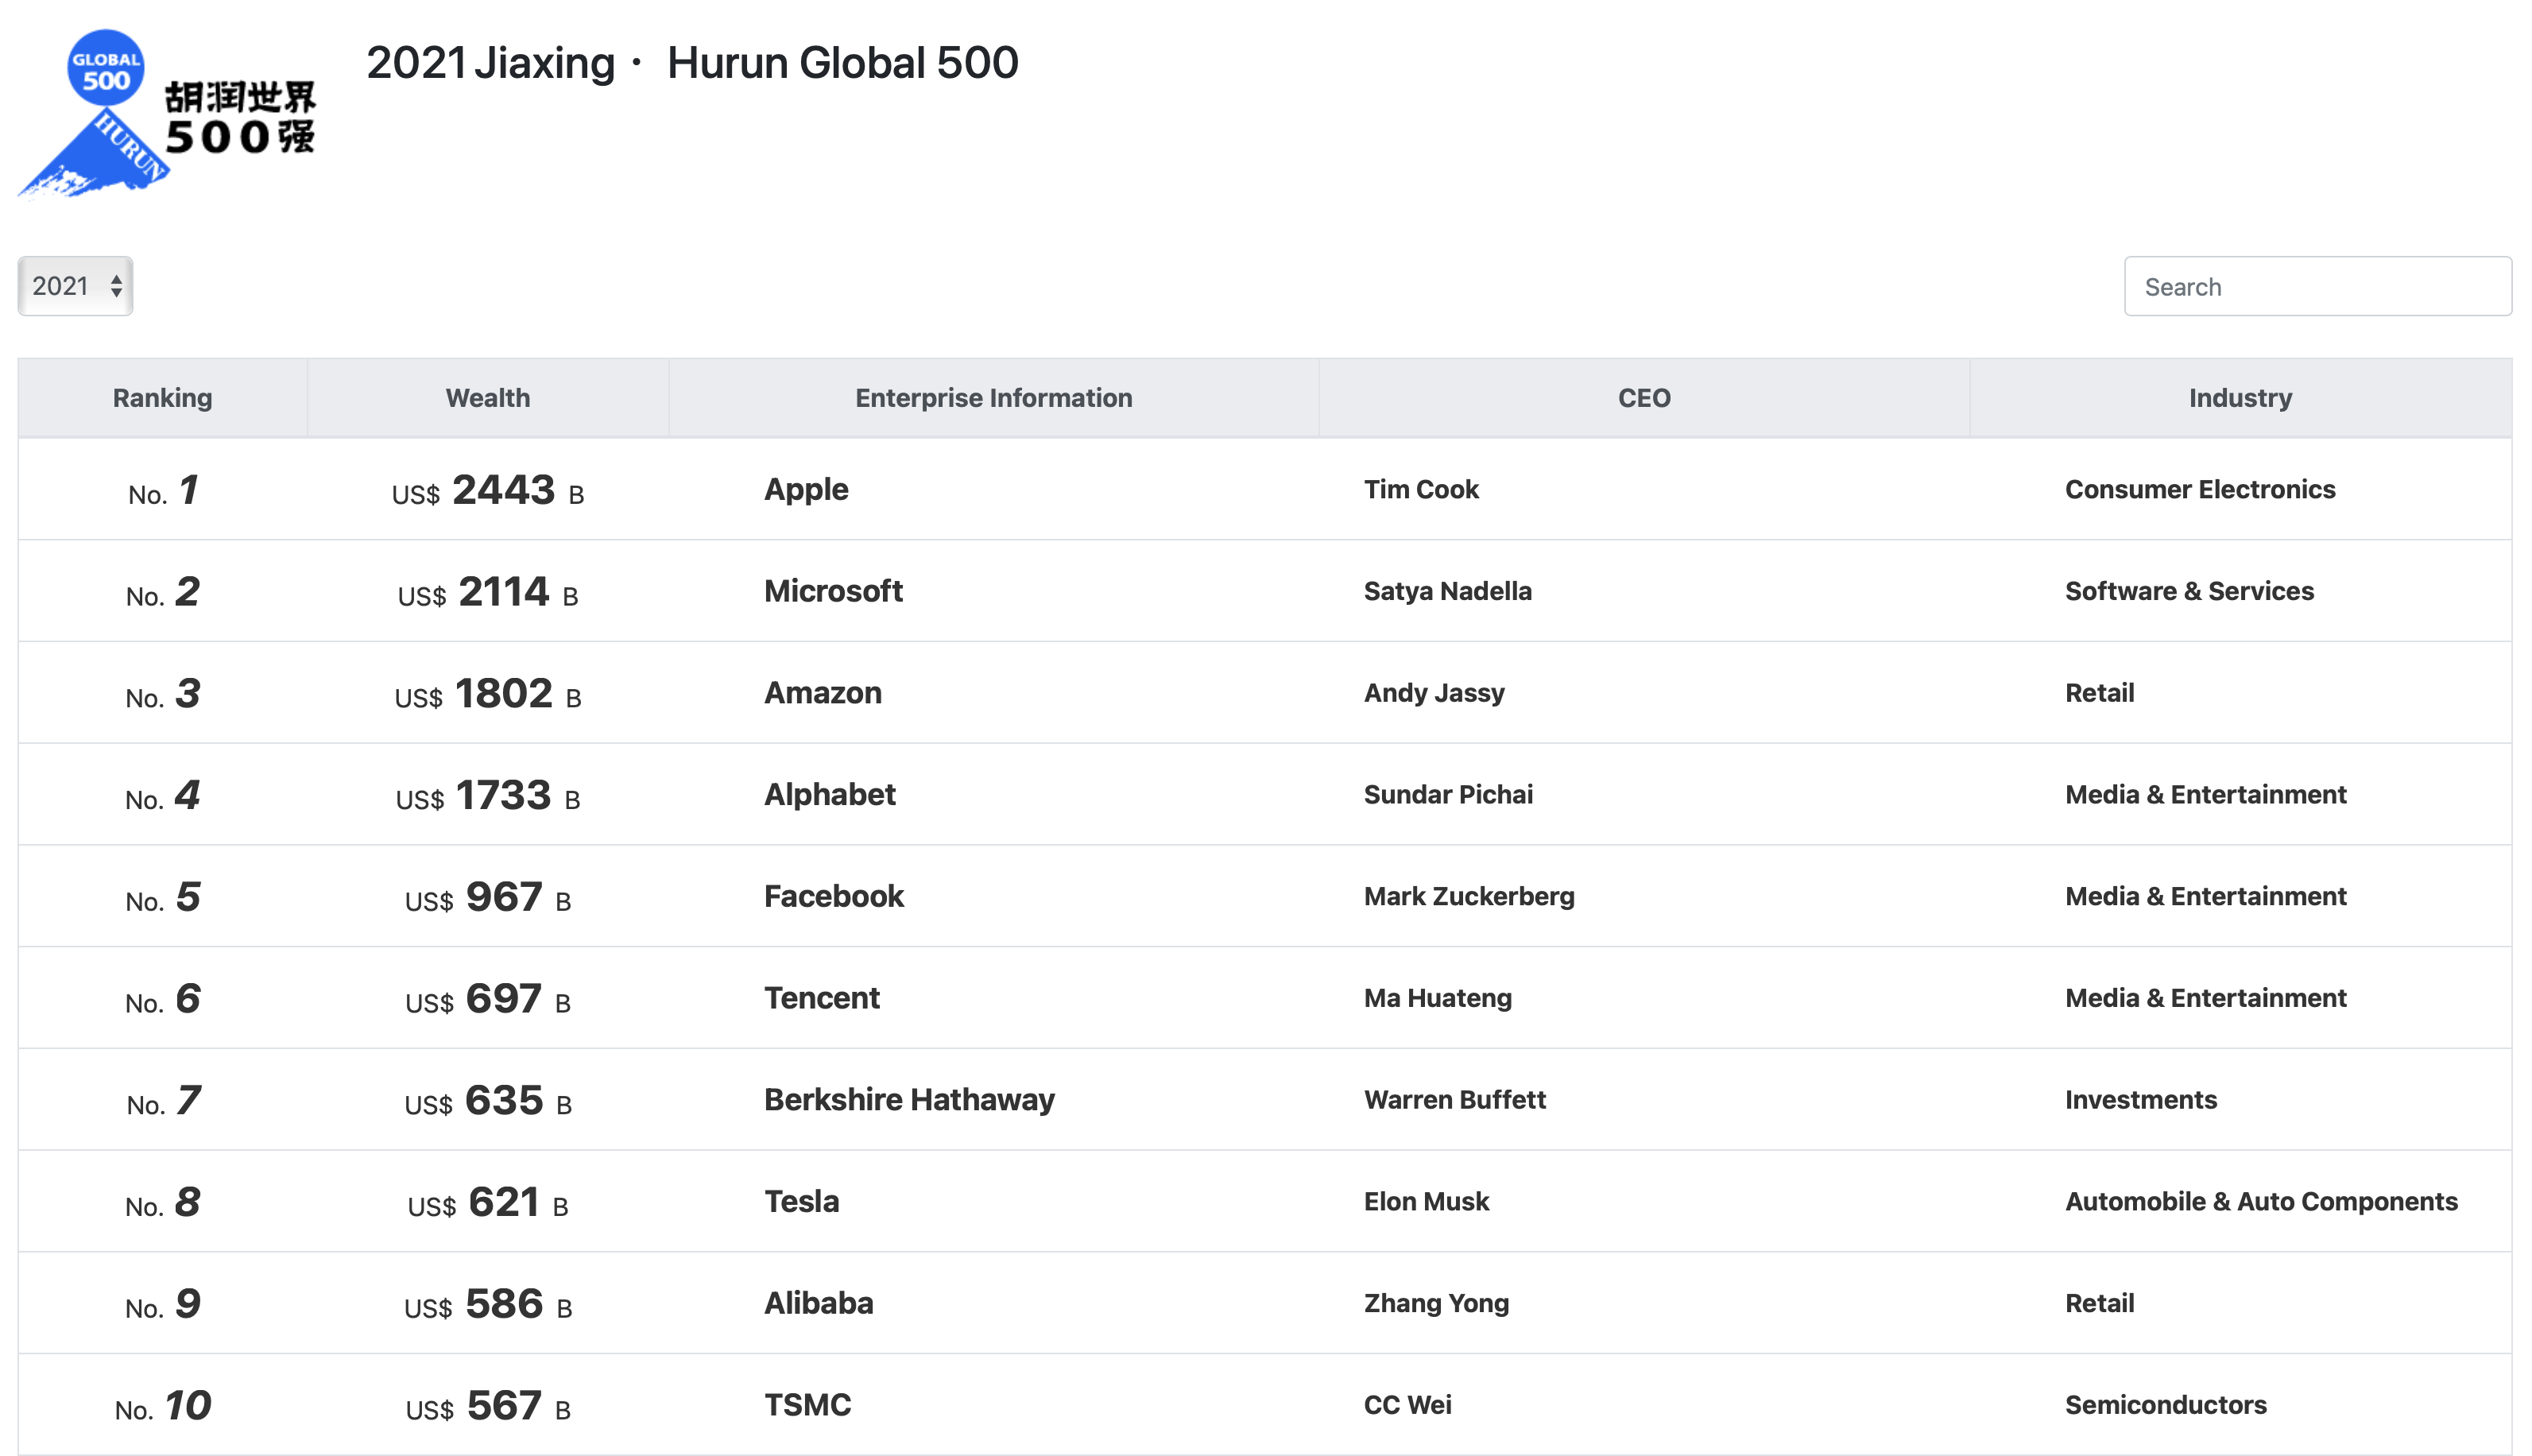This screenshot has width=2532, height=1456.
Task: Select the Amazon company name
Action: pyautogui.click(x=822, y=693)
